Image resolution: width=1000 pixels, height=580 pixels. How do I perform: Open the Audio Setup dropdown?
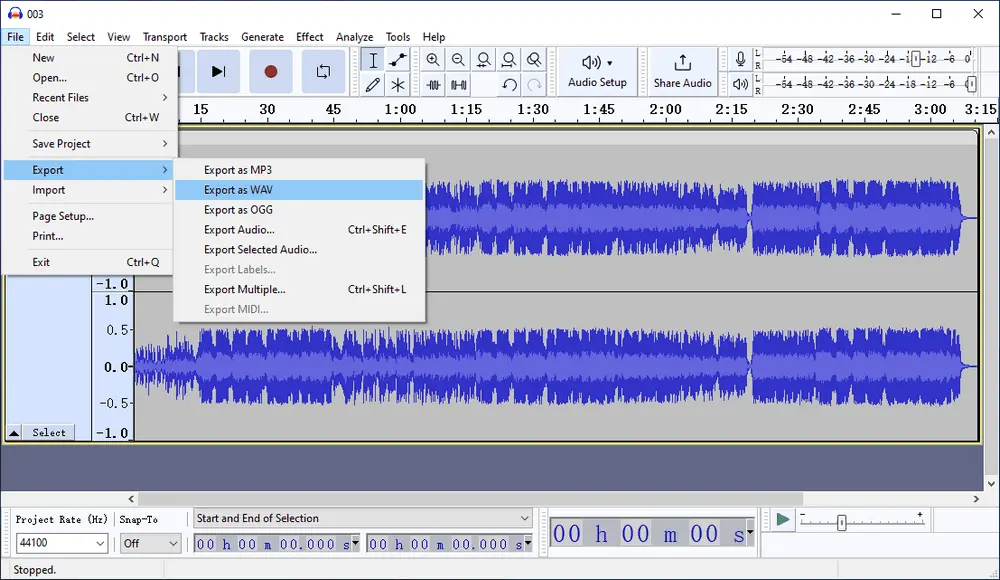tap(598, 71)
